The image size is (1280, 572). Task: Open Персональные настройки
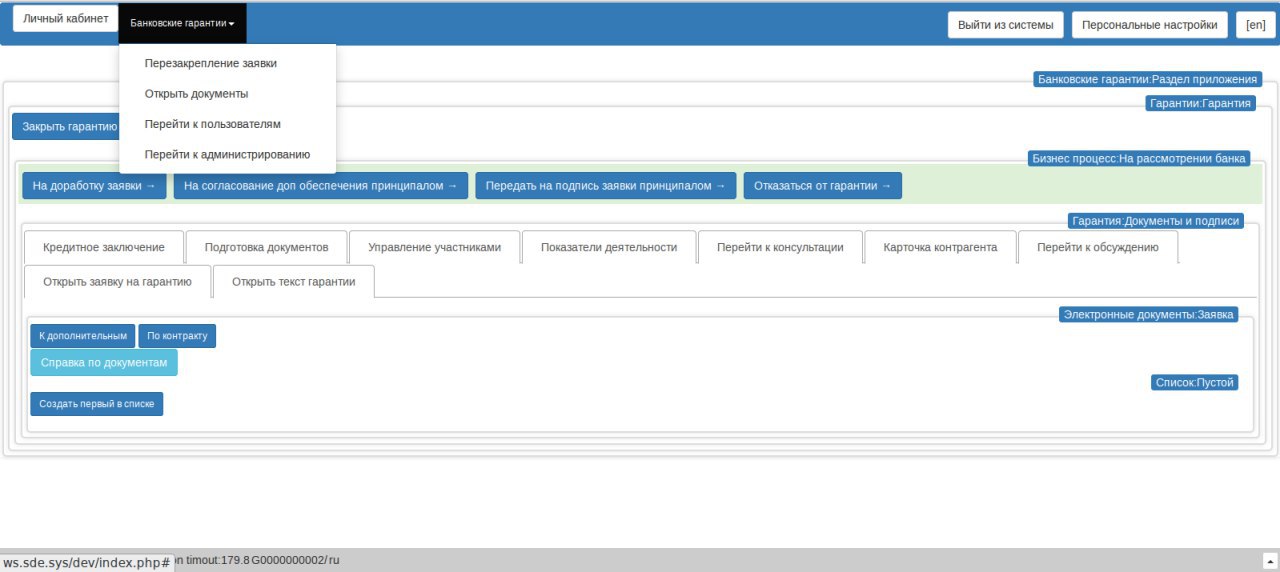1149,25
